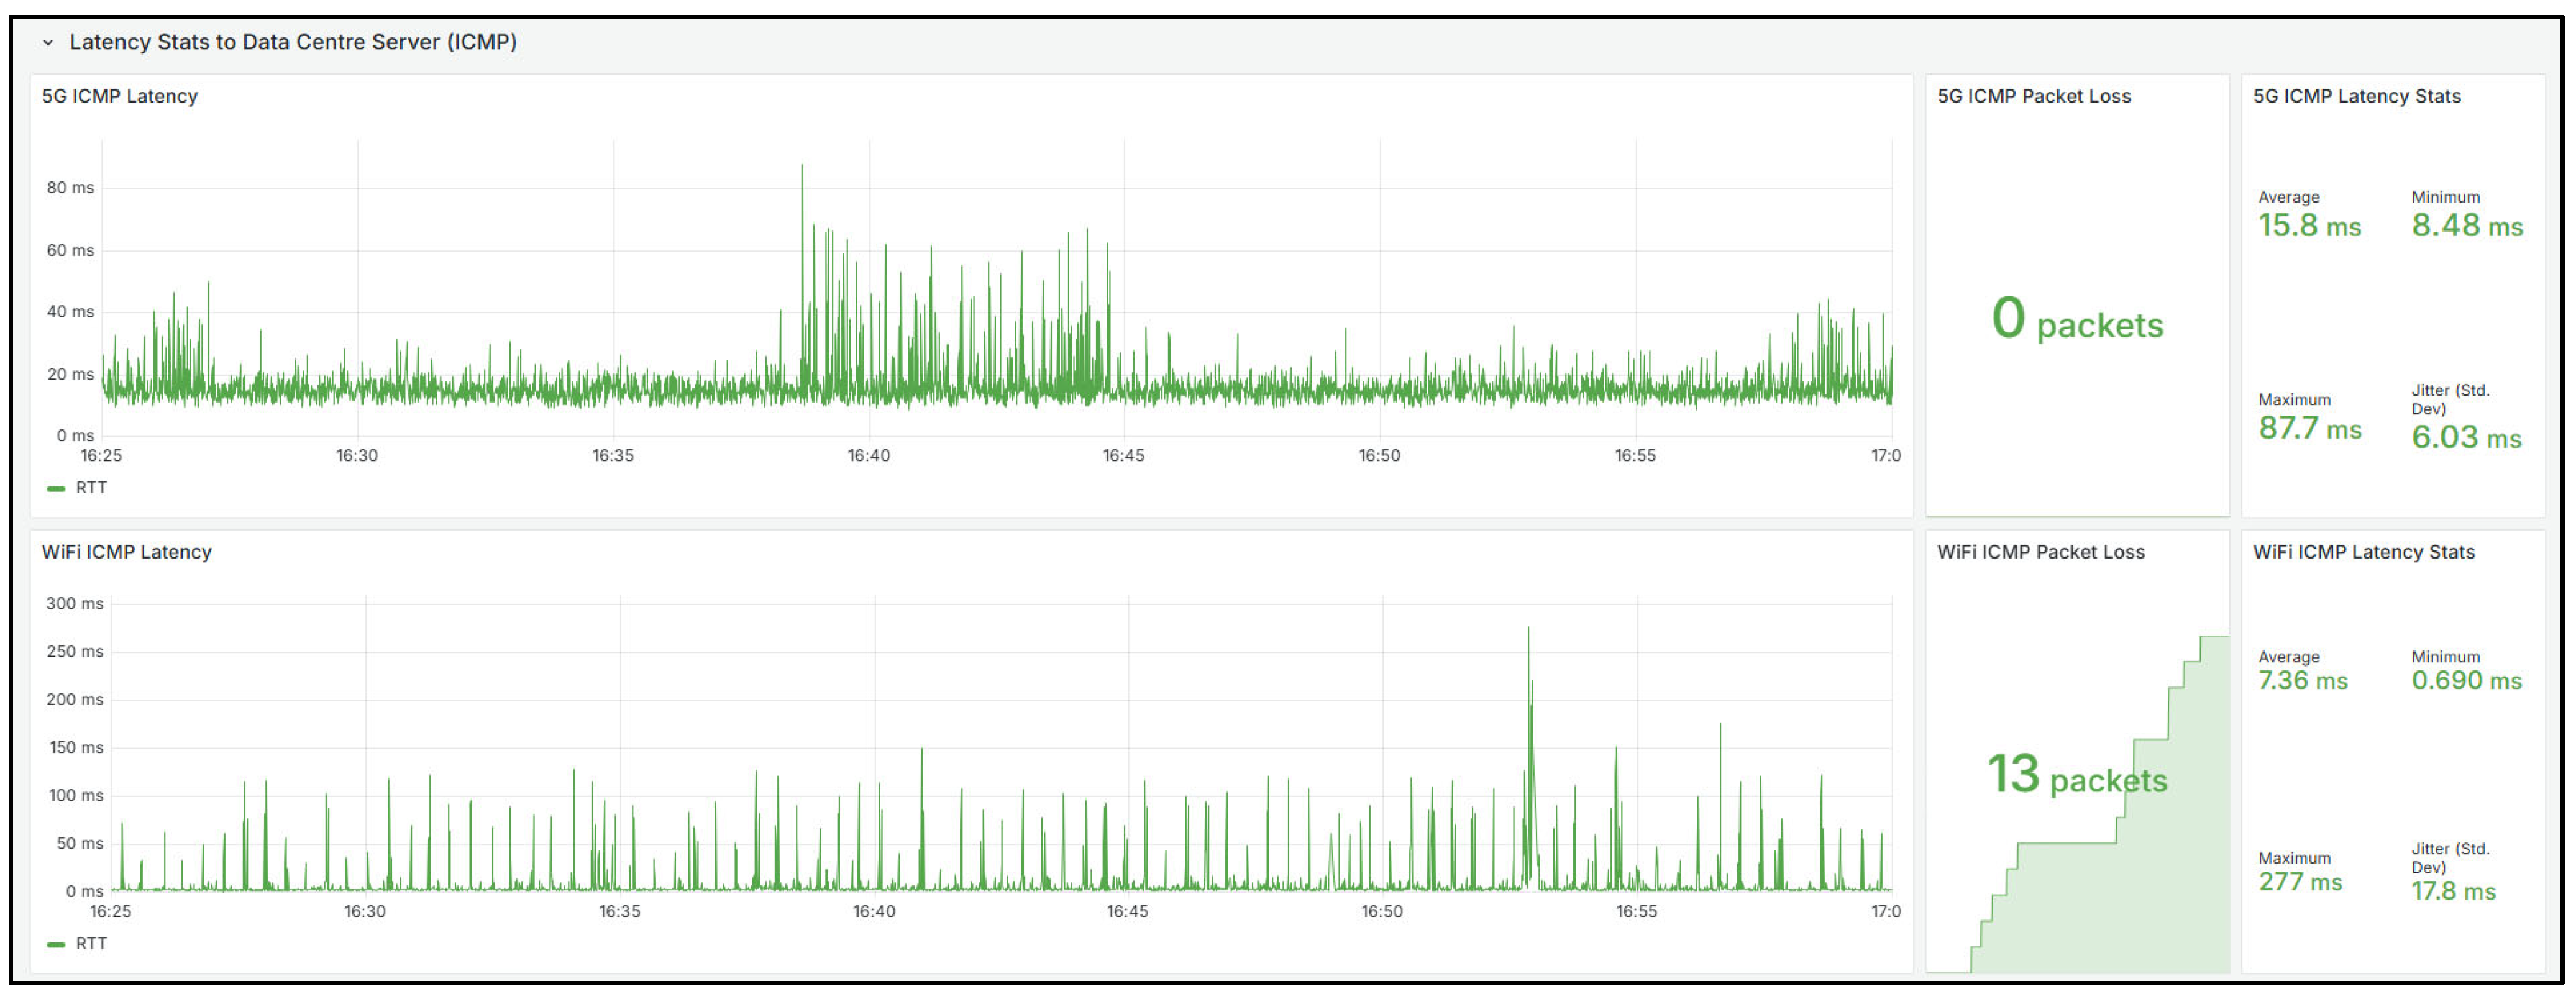
Task: Click green RTT color swatch in 5G legend
Action: point(56,489)
